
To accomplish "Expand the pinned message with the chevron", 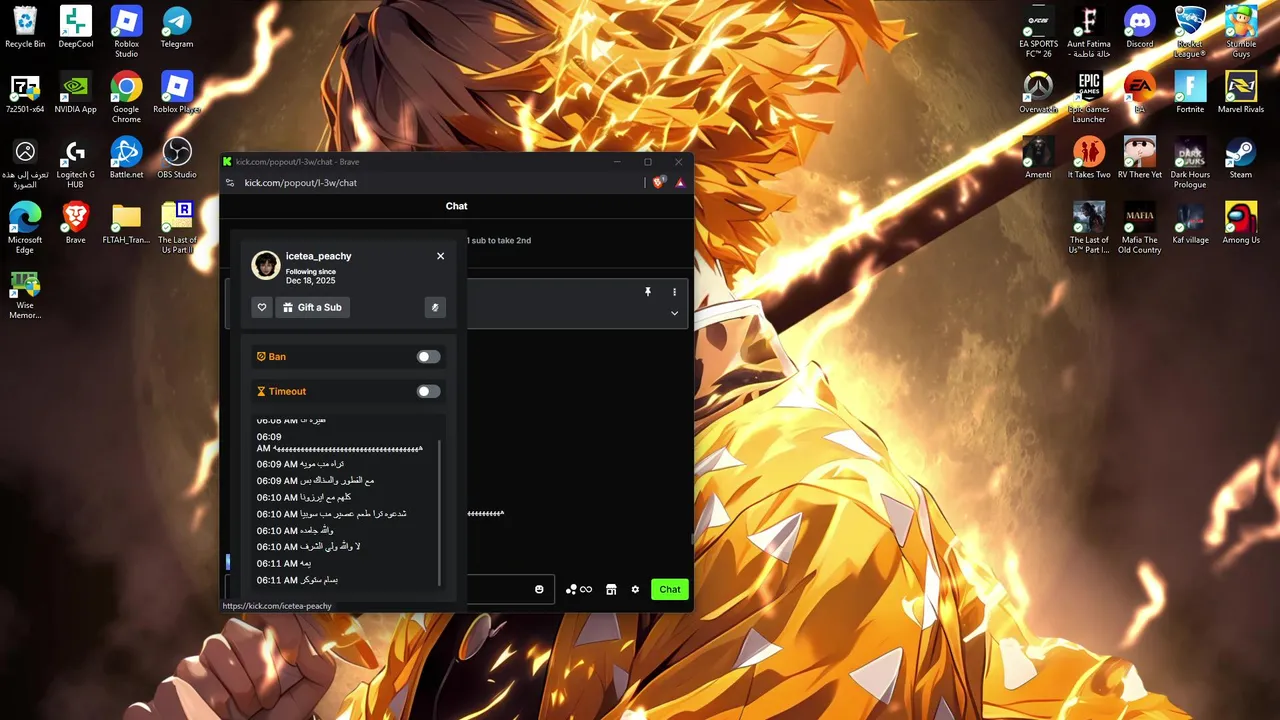I will point(674,313).
